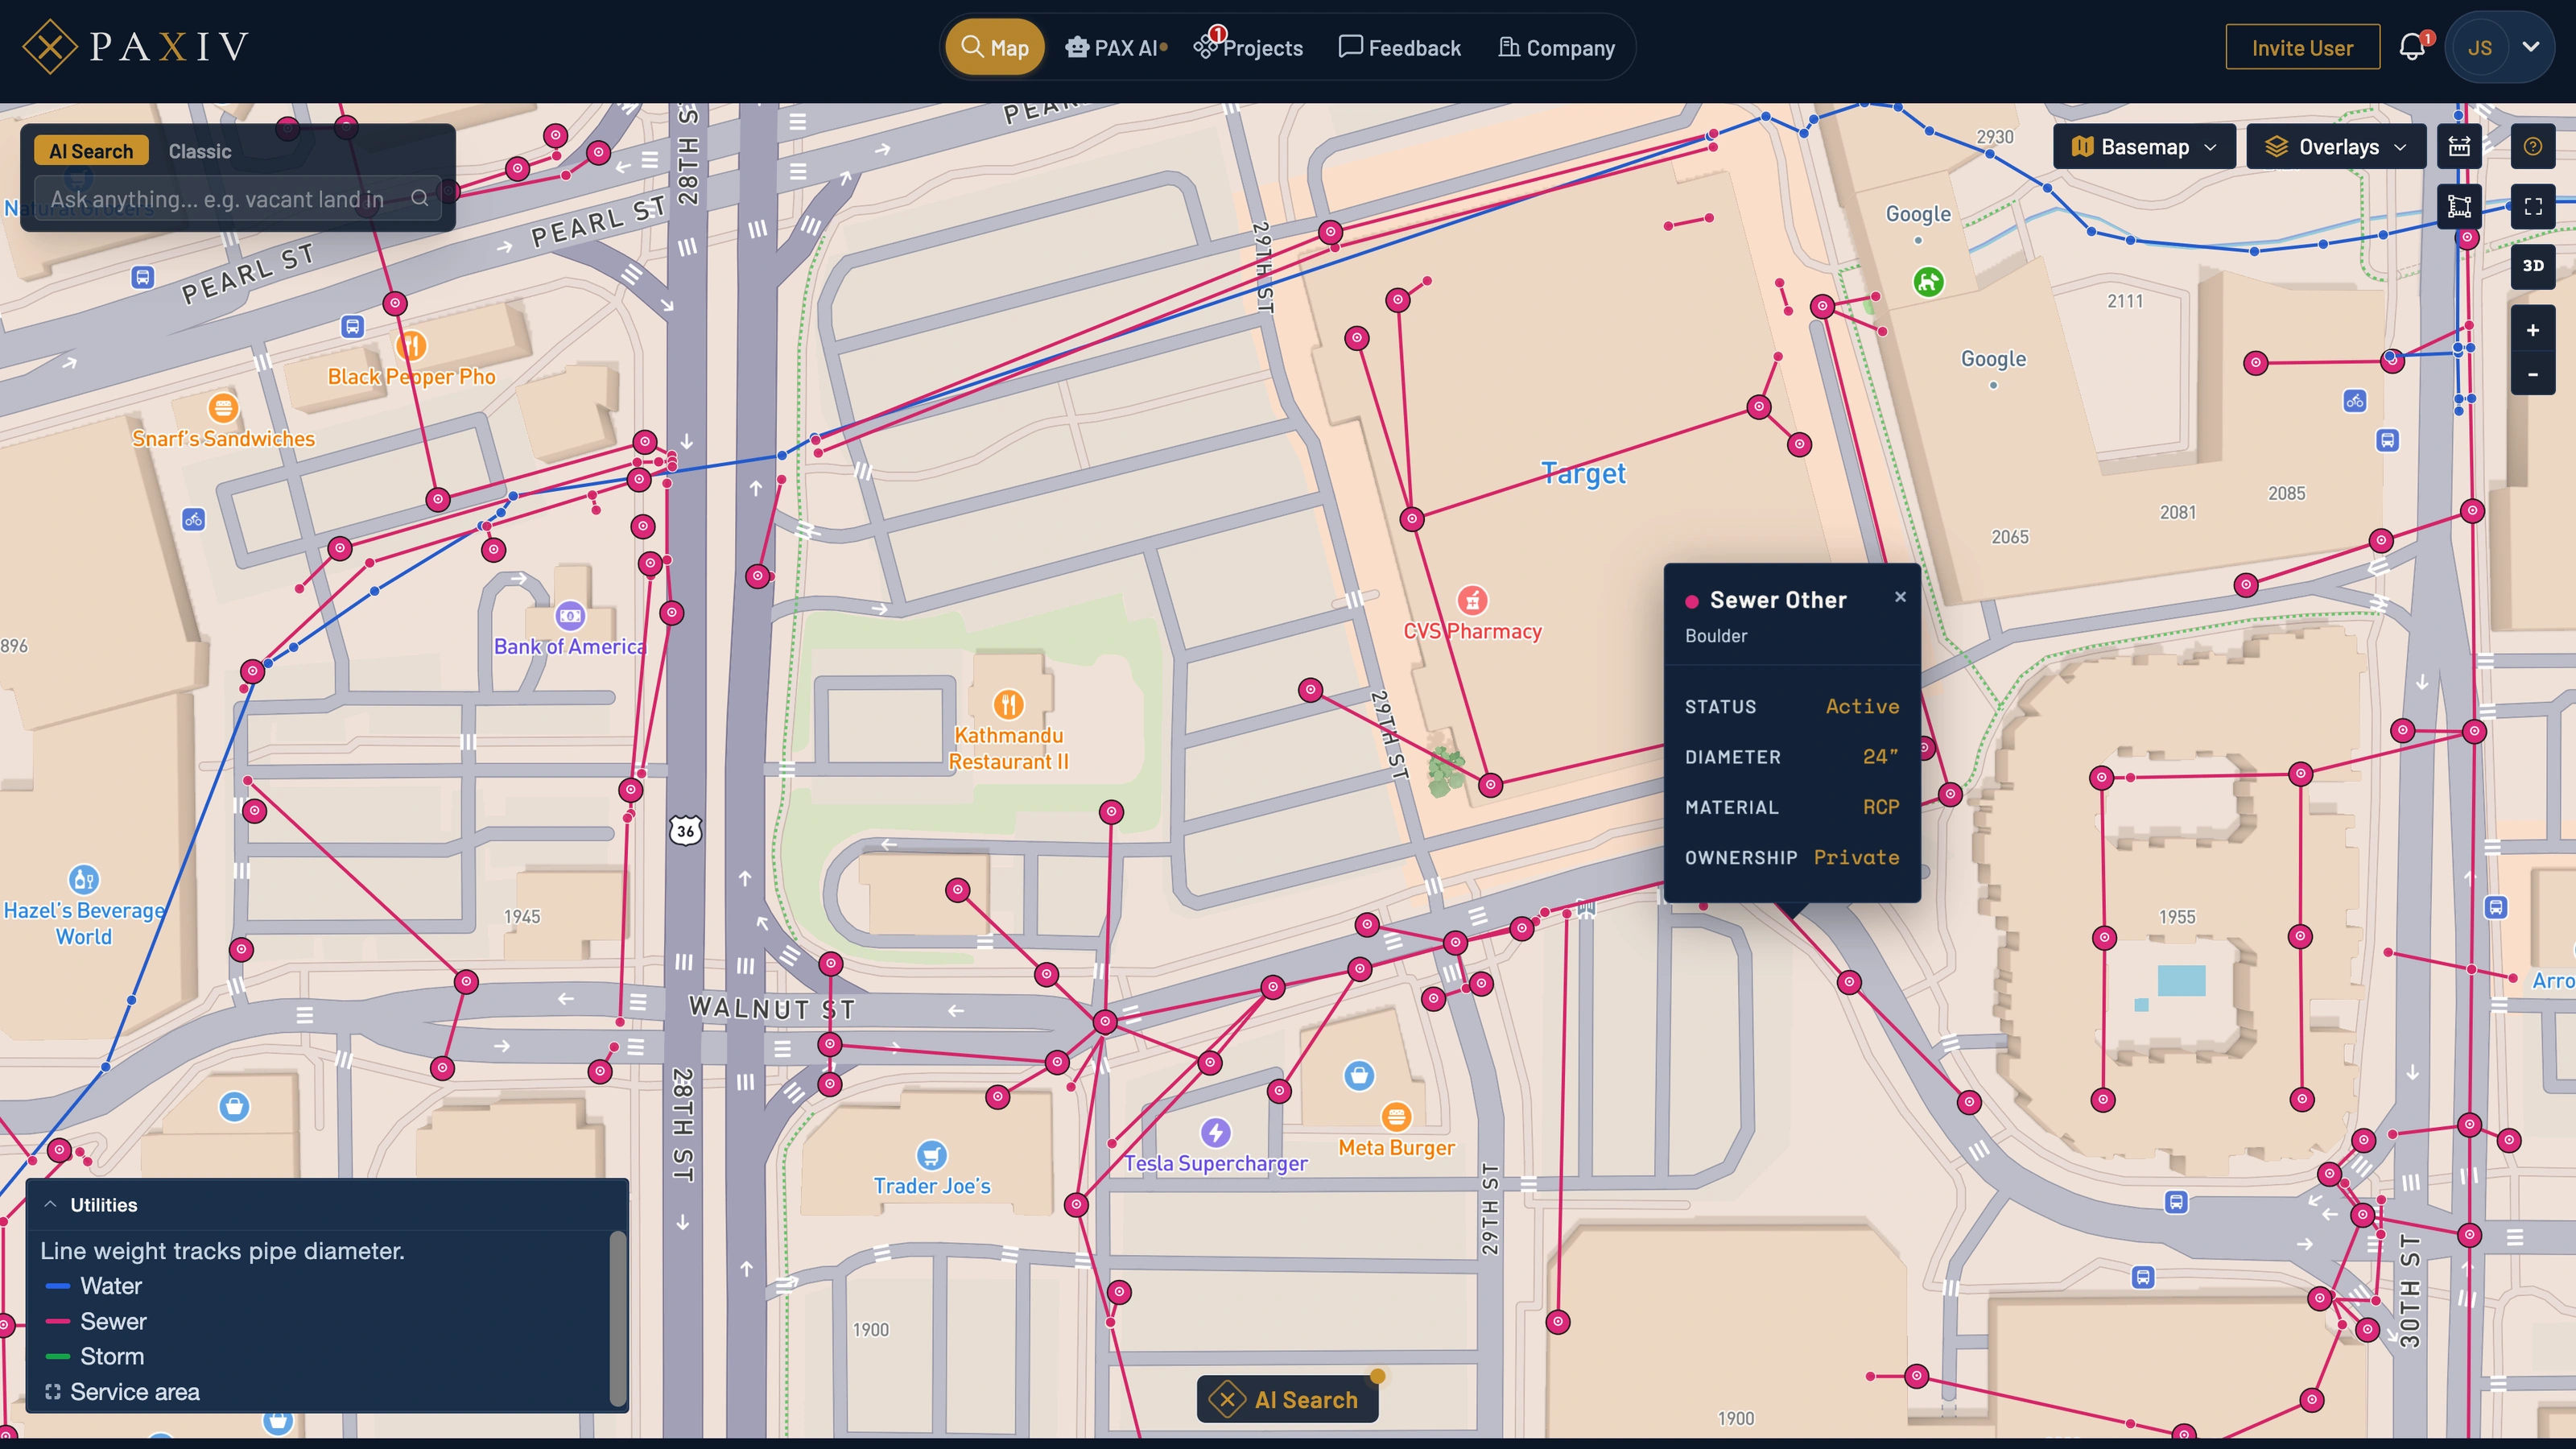Open the Basemap dropdown

[2144, 147]
